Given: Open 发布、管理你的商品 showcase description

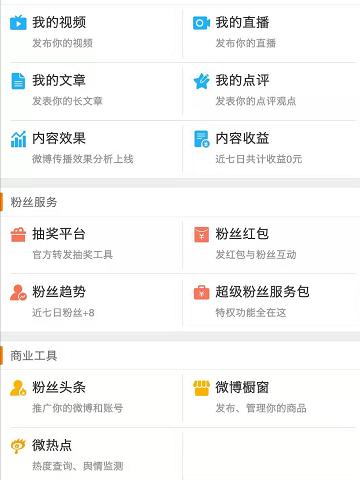Looking at the screenshot, I should coord(261,408).
